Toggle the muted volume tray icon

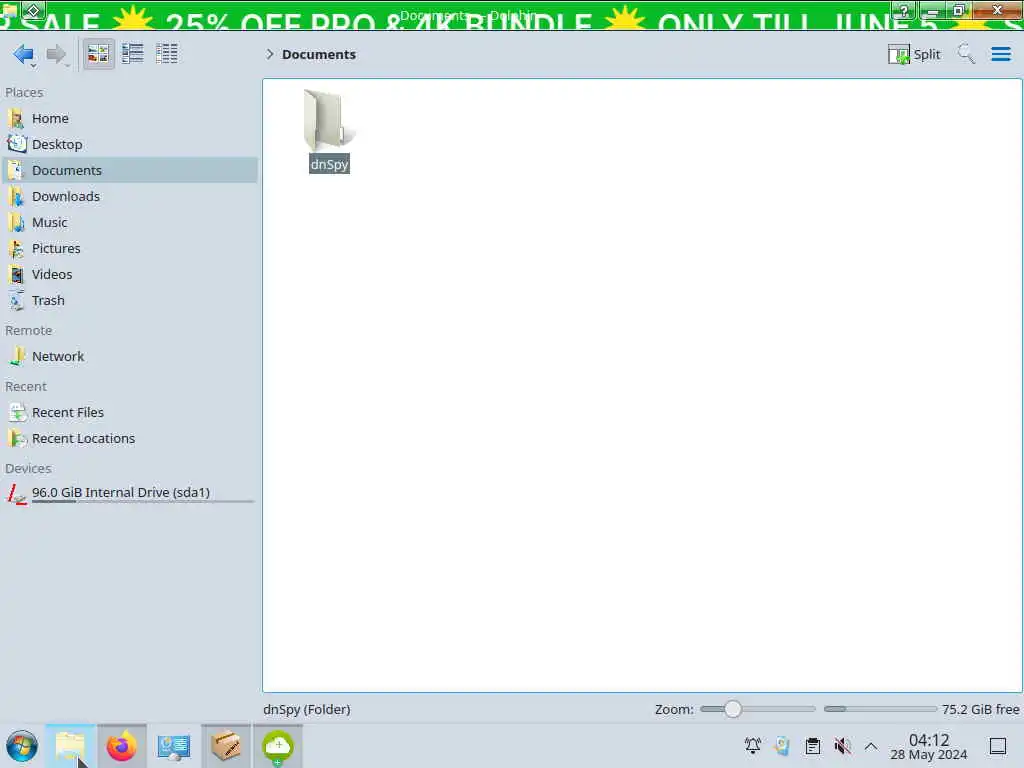[842, 745]
